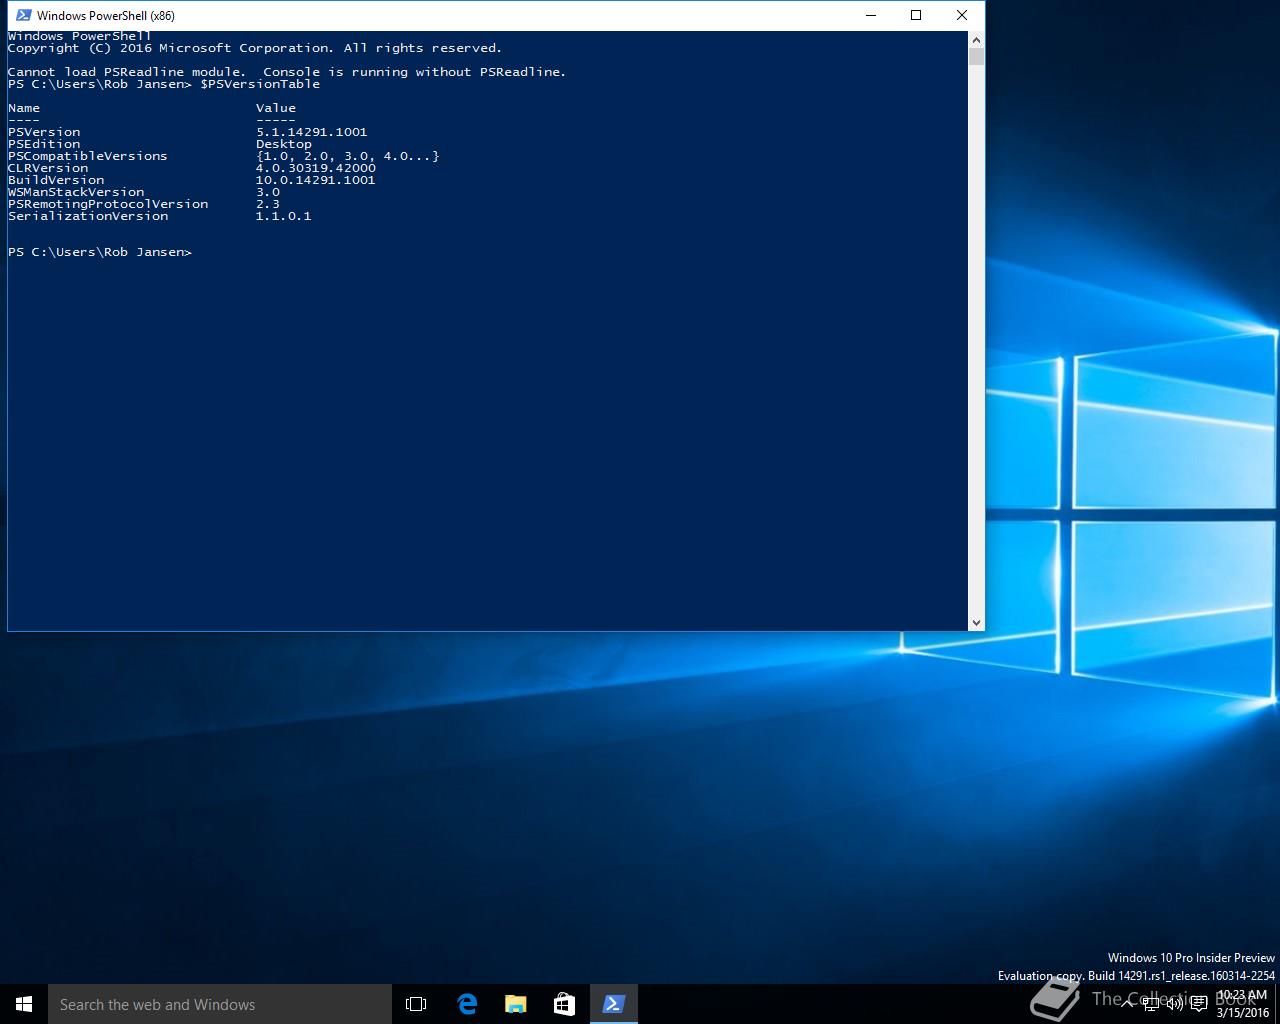Click the Copyright (C) 2016 Microsoft line
The height and width of the screenshot is (1024, 1280).
(255, 48)
